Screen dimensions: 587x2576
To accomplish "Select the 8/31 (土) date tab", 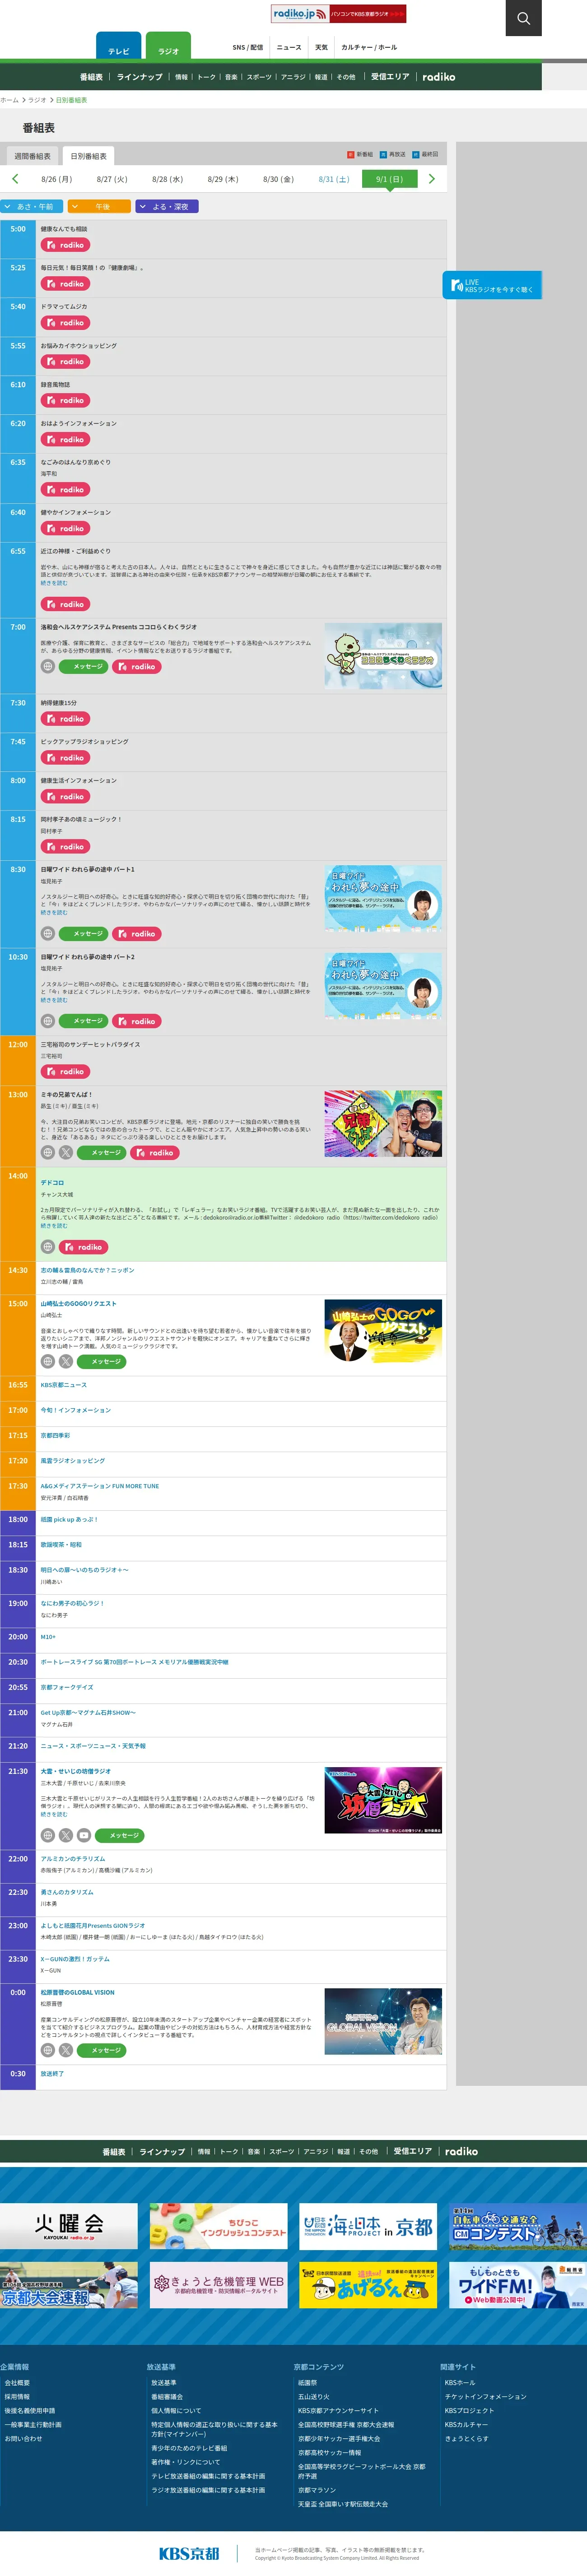I will (334, 180).
